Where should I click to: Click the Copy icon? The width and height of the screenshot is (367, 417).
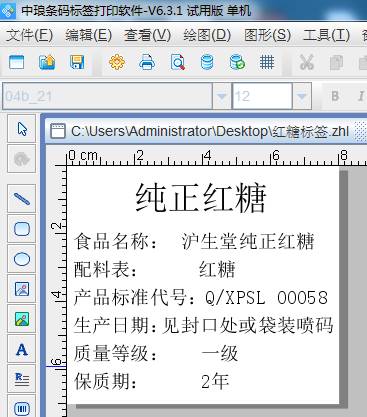336,63
